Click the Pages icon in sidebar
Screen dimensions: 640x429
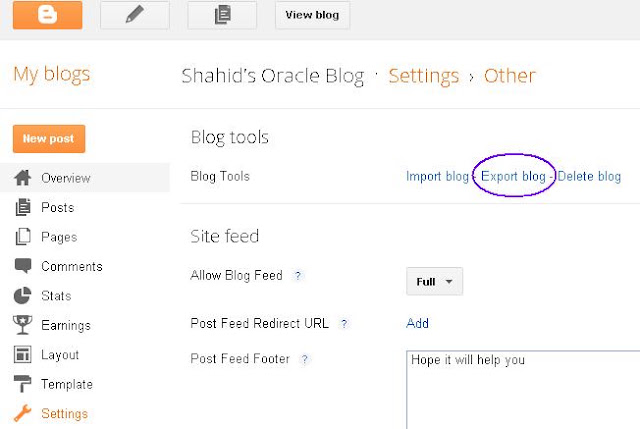[x=23, y=236]
